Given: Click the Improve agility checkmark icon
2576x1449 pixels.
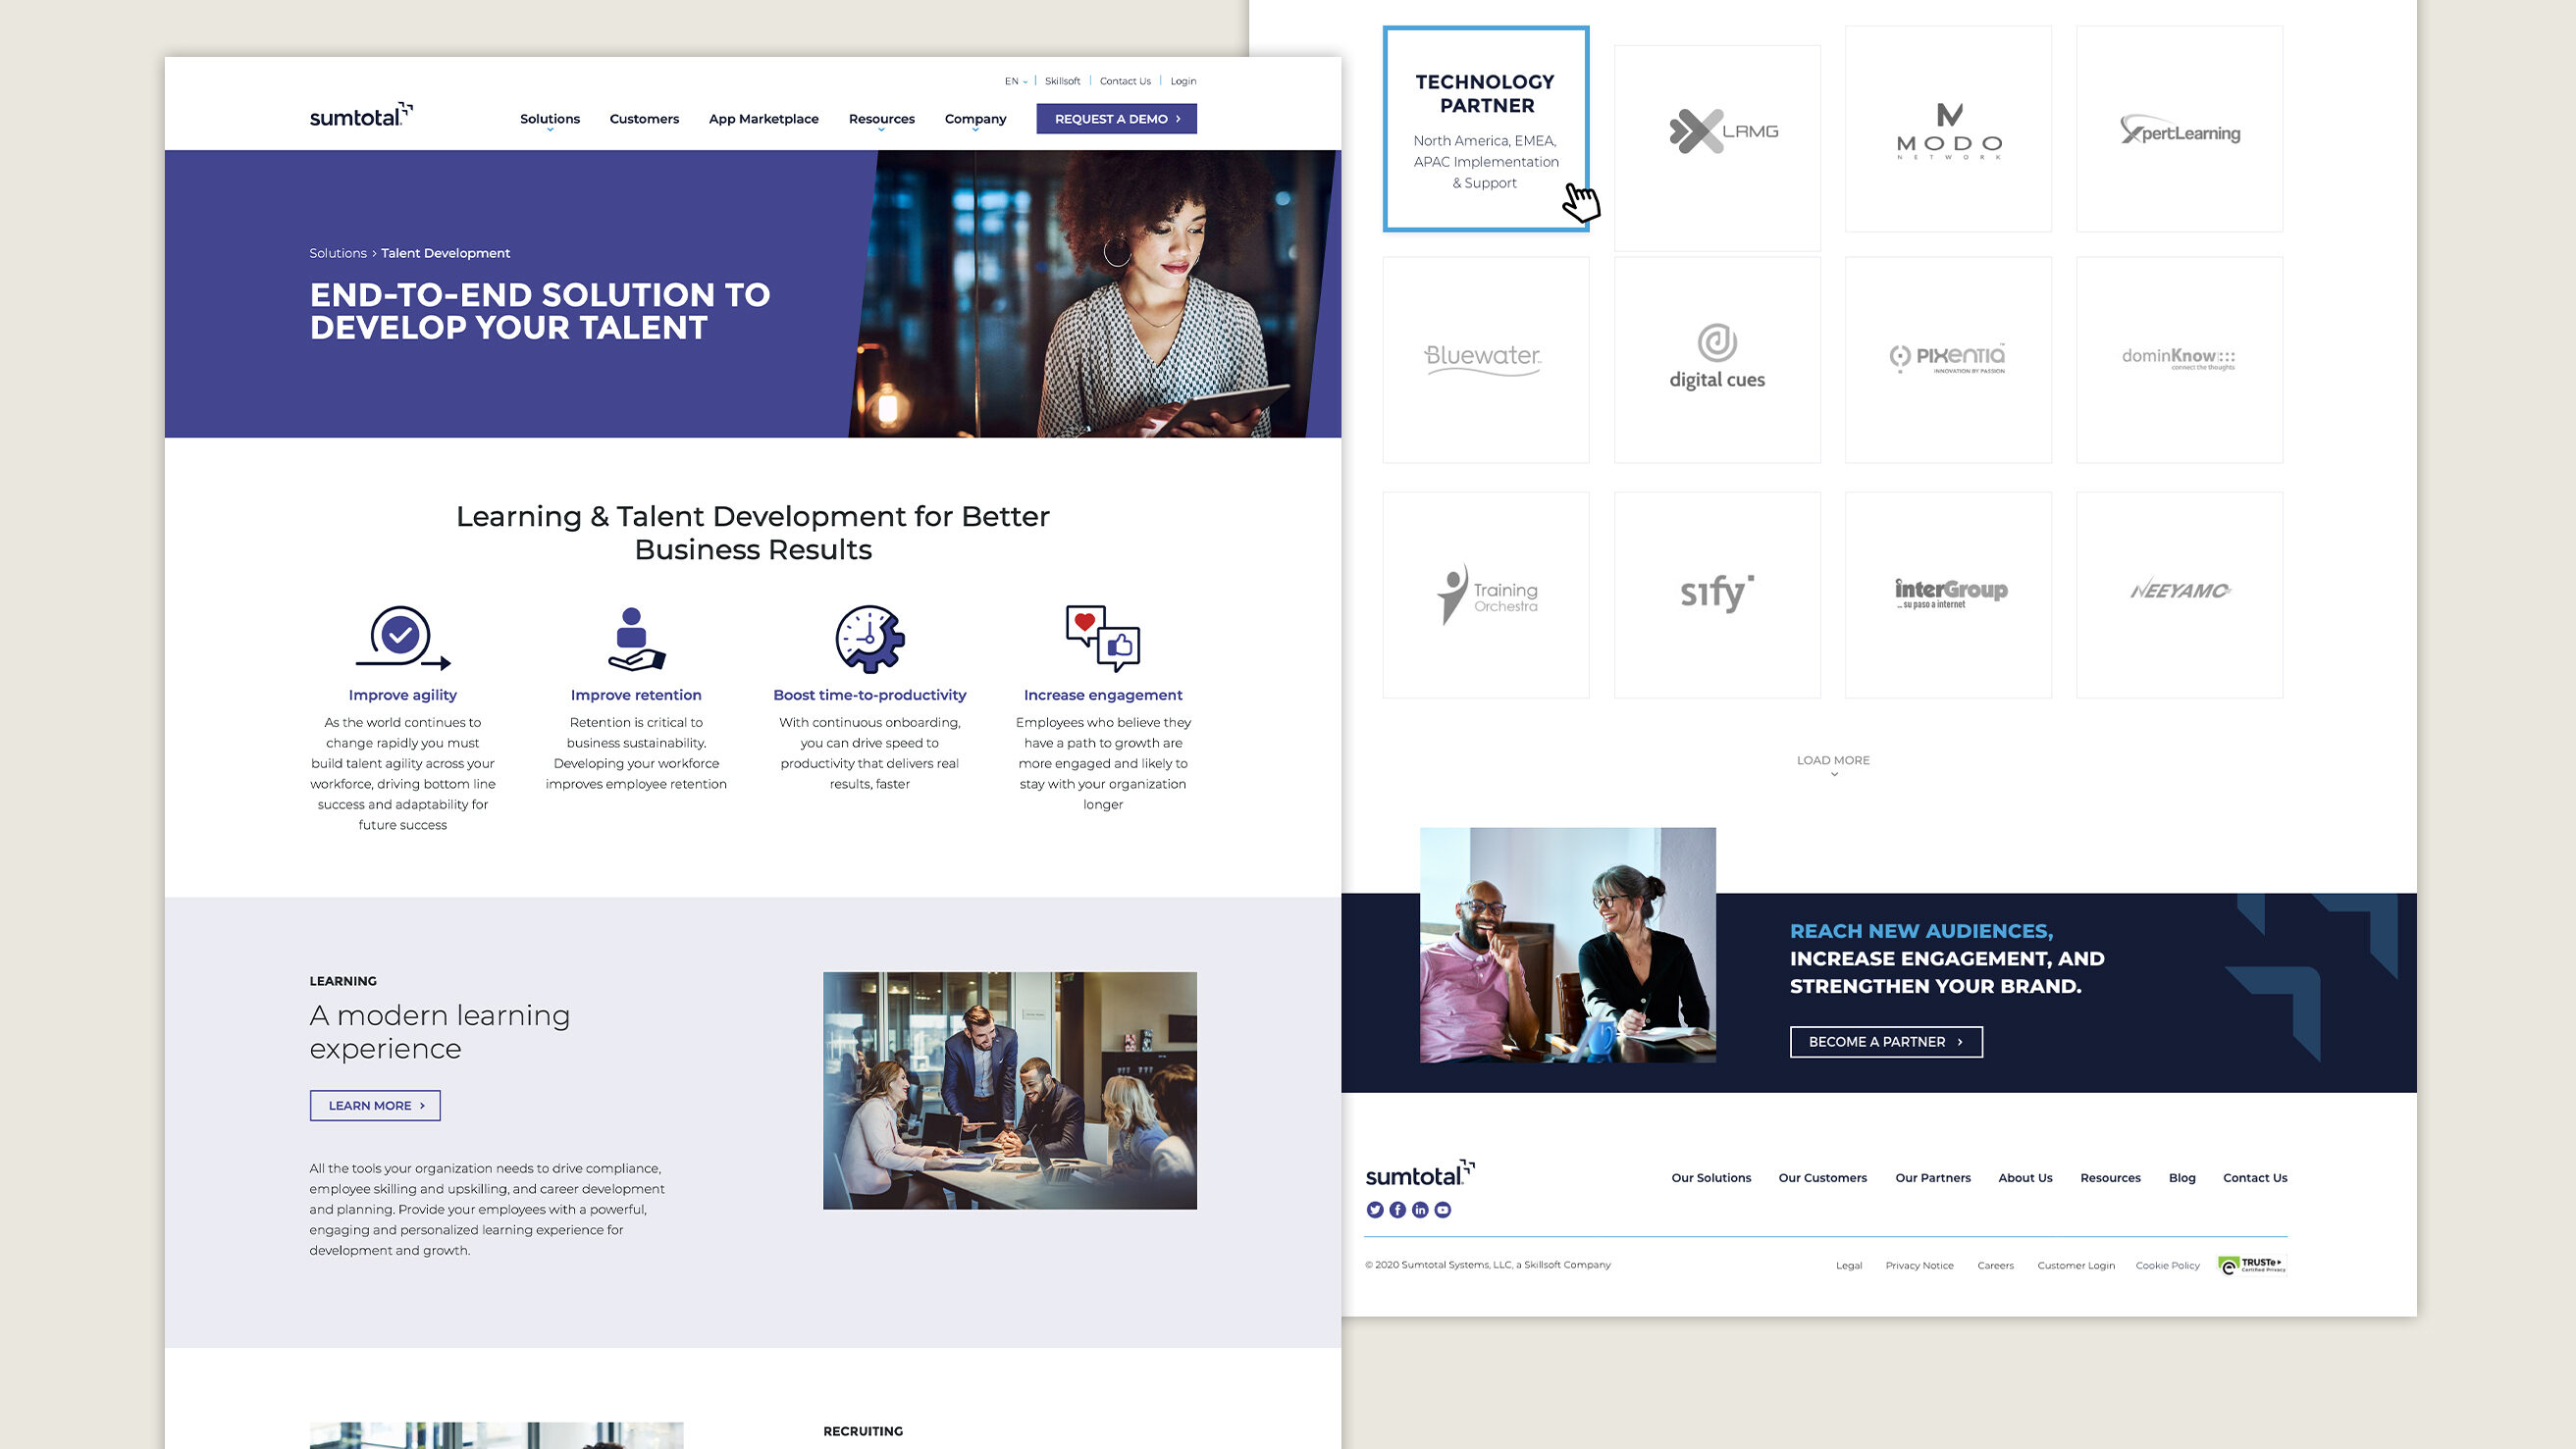Looking at the screenshot, I should [403, 637].
